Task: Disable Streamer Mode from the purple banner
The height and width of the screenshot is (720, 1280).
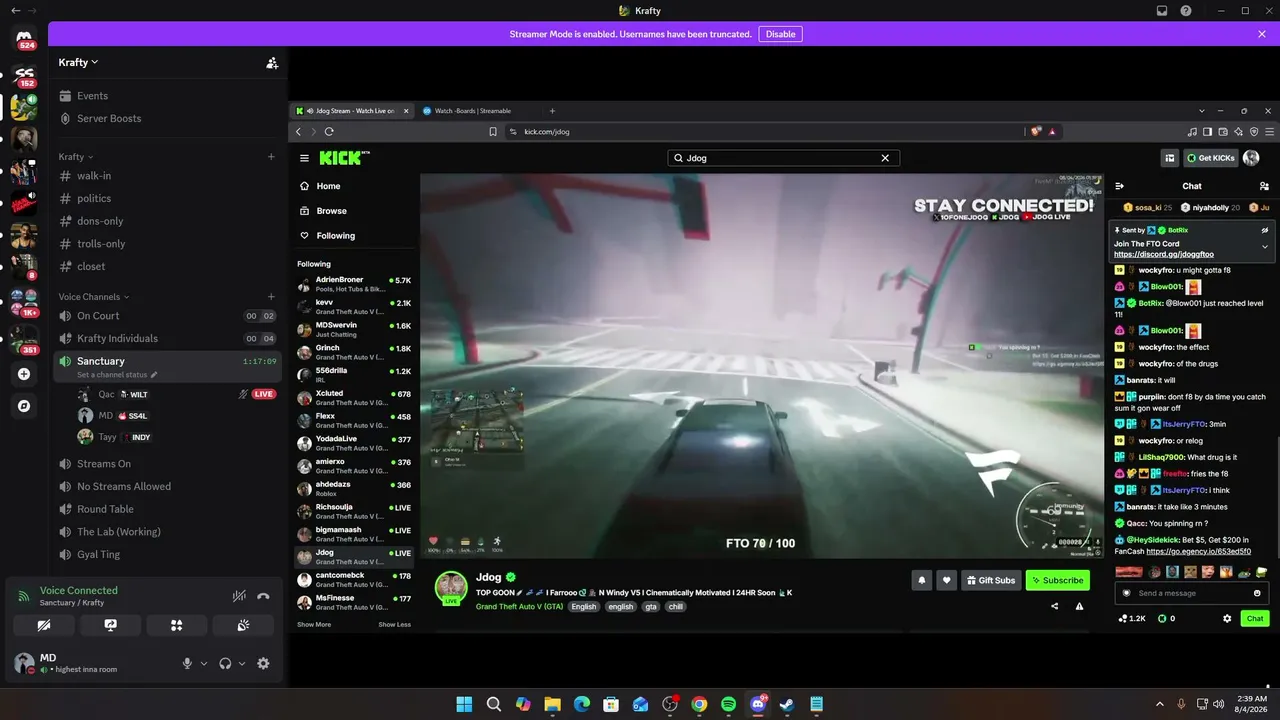Action: 780,34
